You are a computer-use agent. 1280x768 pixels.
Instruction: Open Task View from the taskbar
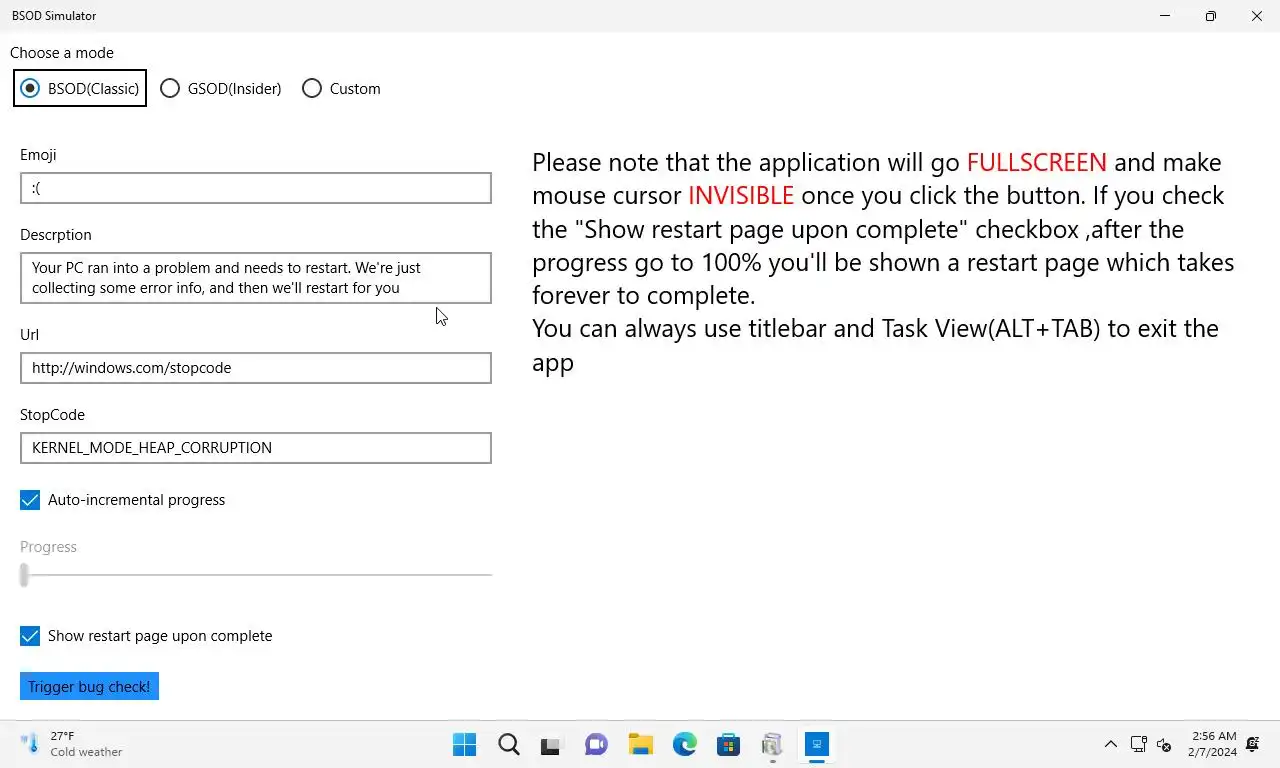click(553, 745)
